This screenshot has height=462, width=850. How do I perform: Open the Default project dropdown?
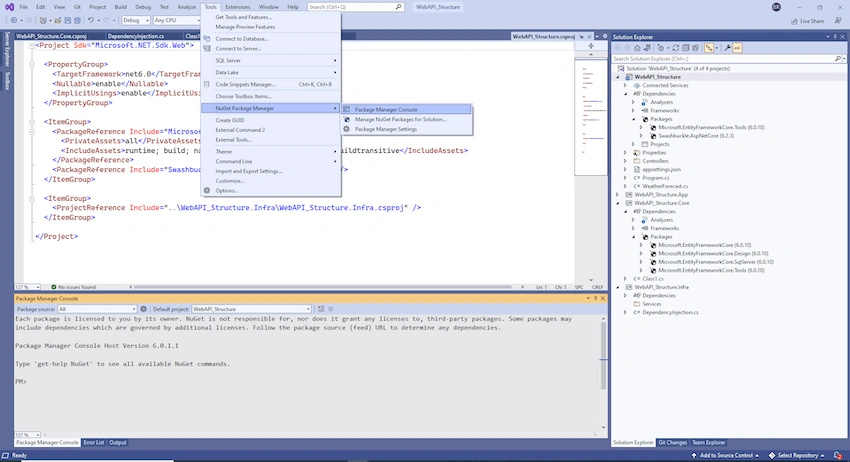251,309
